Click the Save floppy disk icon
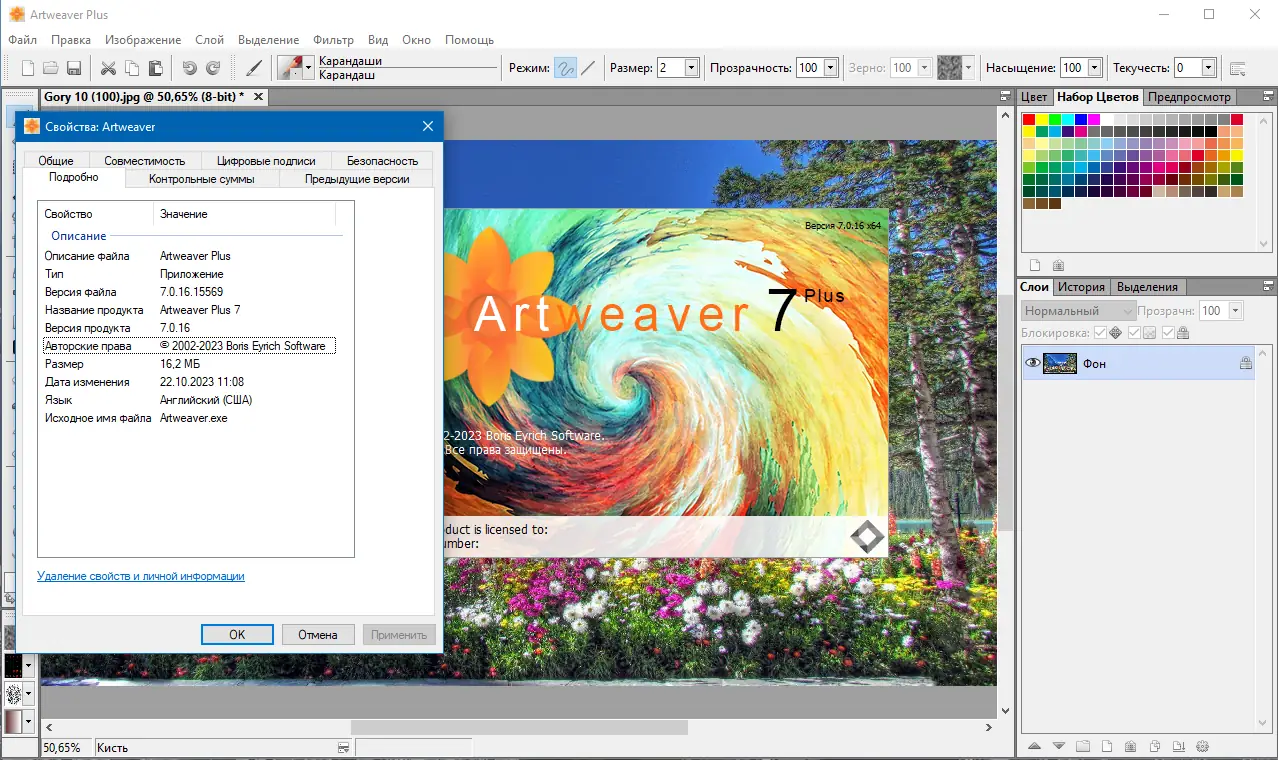This screenshot has height=760, width=1278. click(x=73, y=68)
